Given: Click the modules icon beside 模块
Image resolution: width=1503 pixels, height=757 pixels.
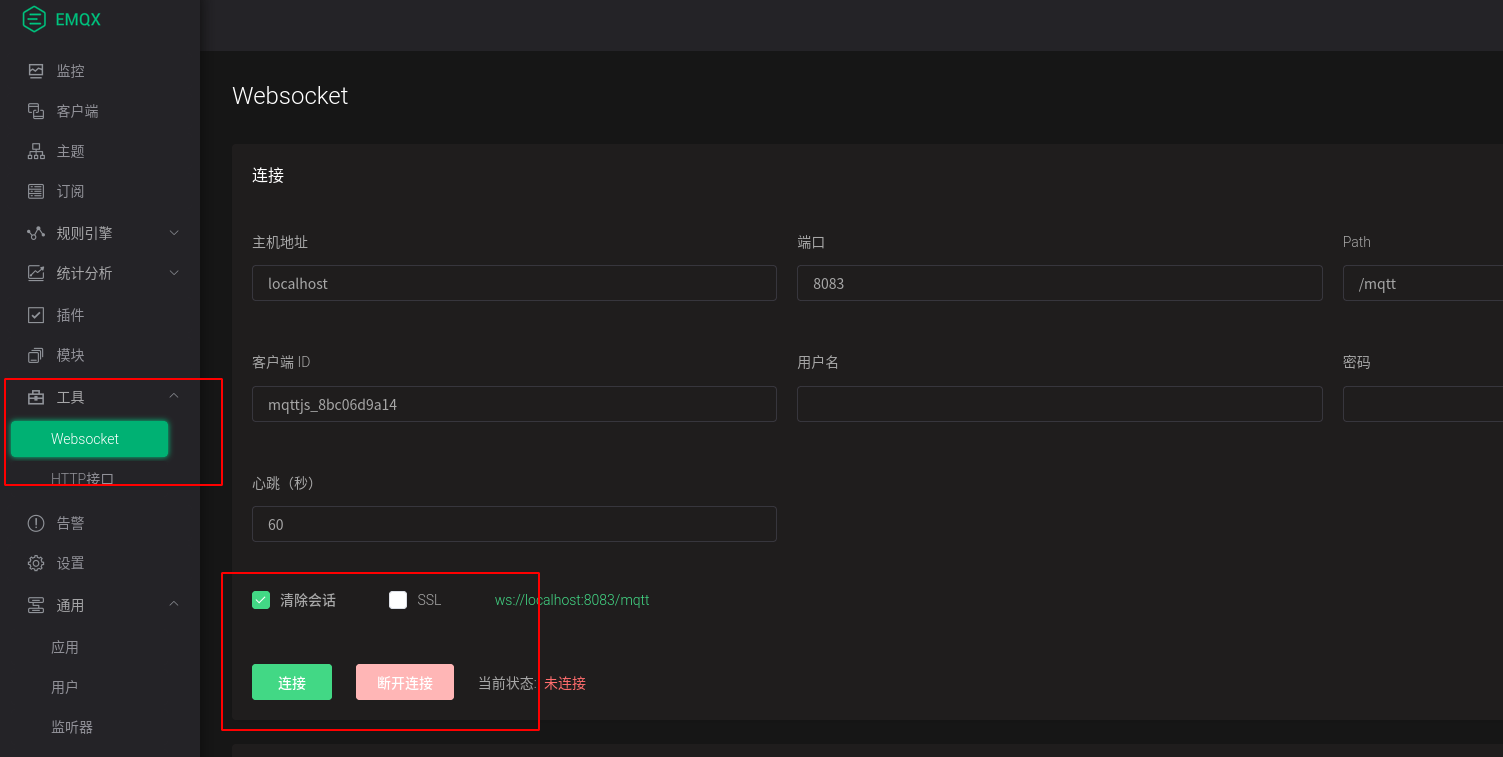Looking at the screenshot, I should 36,355.
